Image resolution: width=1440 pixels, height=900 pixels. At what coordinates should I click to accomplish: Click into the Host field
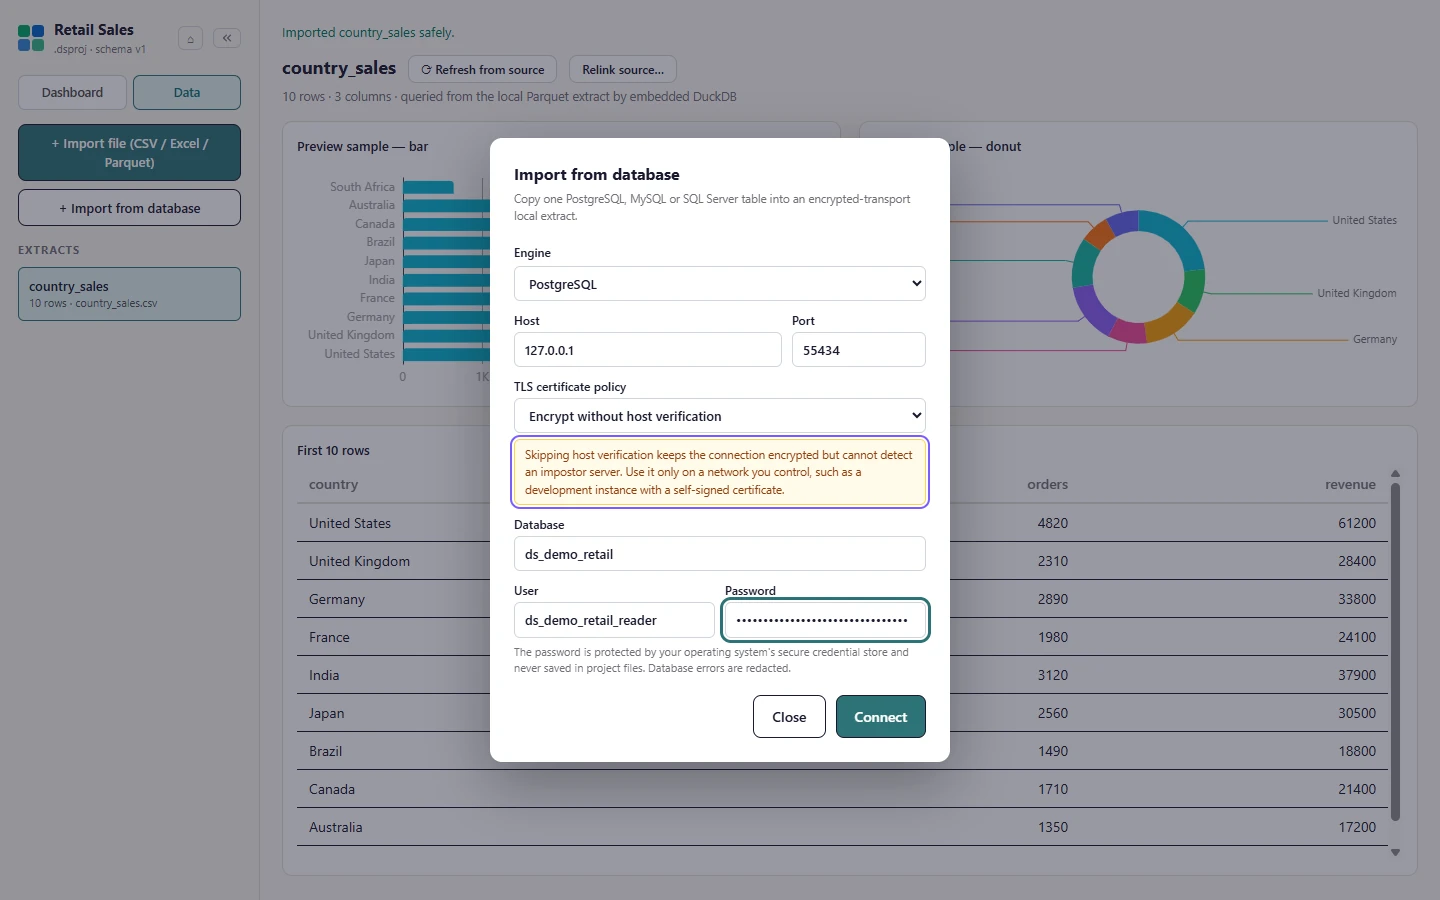tap(648, 350)
